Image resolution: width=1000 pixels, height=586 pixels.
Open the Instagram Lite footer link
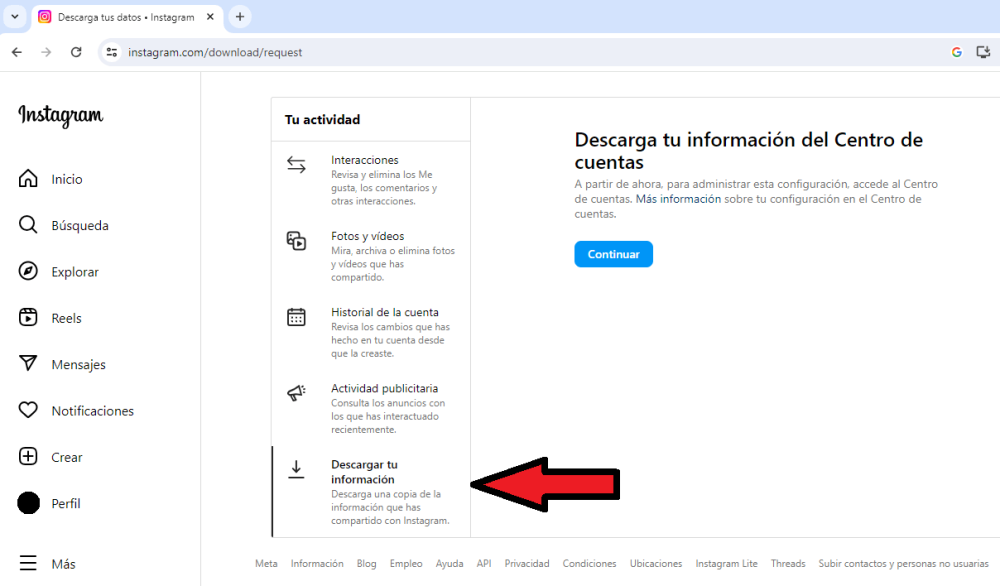726,564
